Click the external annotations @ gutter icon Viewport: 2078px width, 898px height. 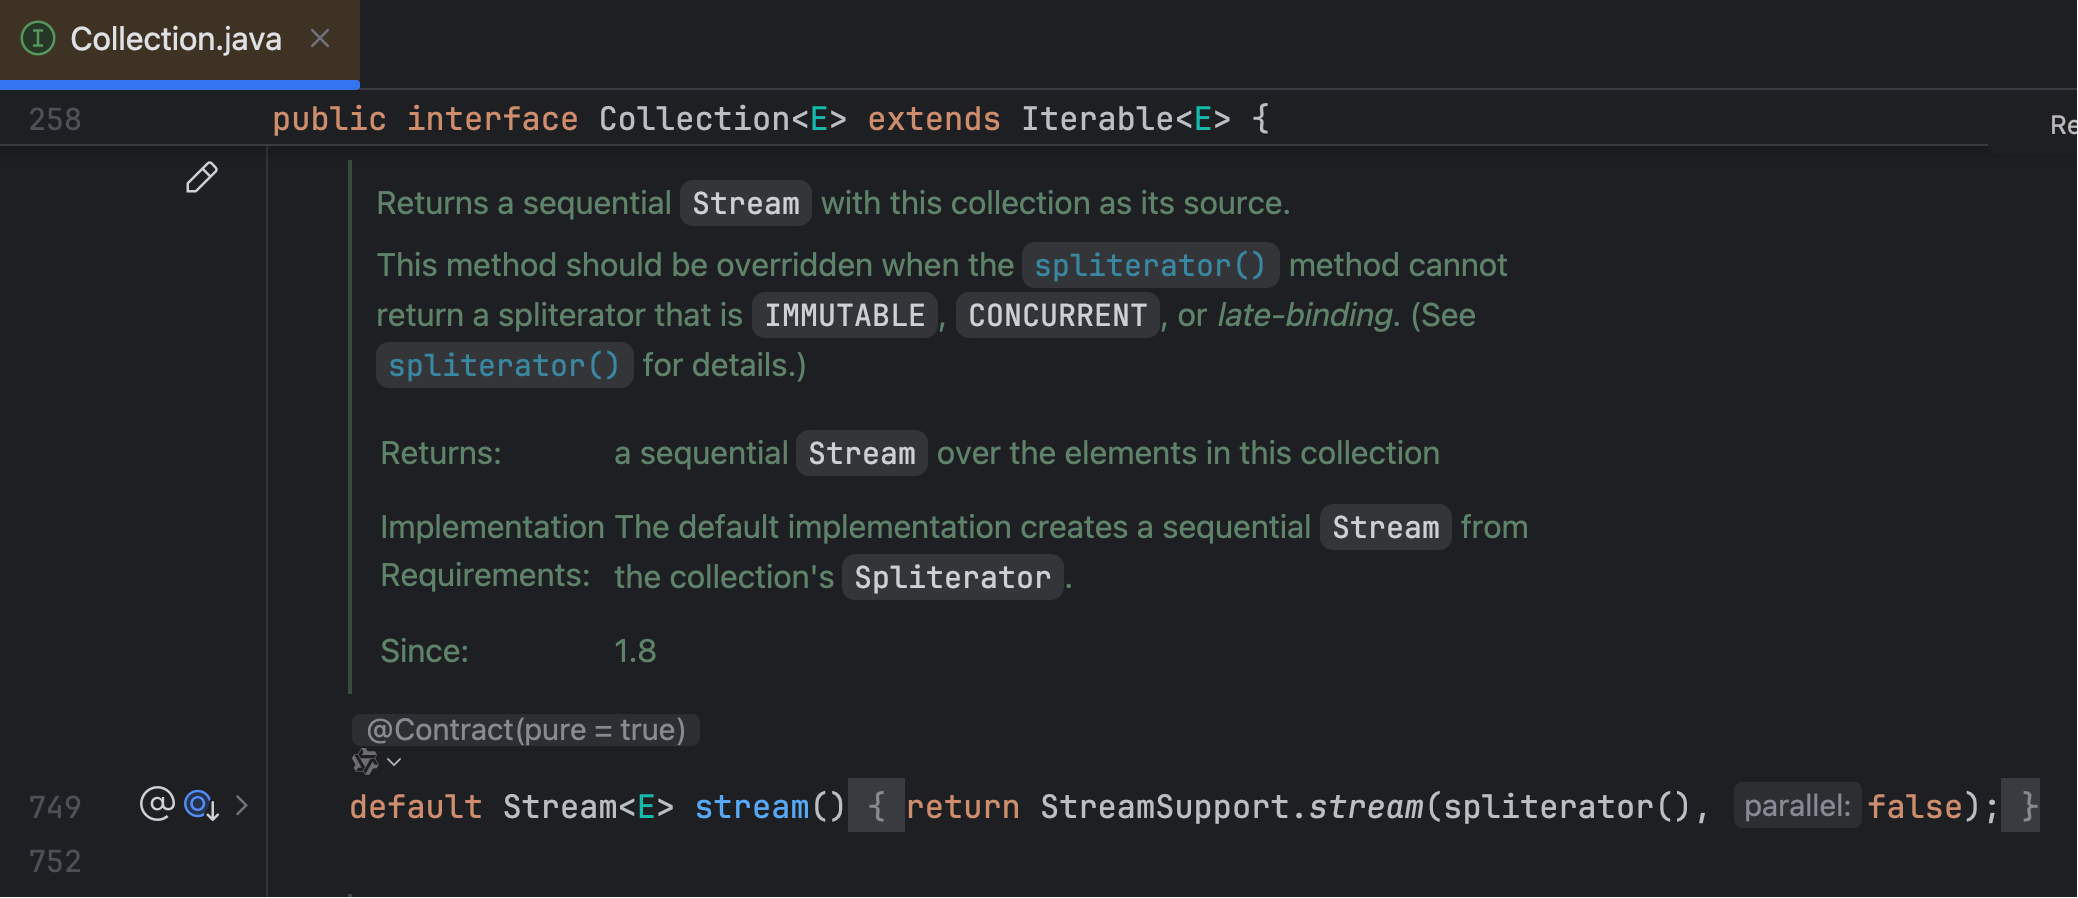[x=157, y=804]
